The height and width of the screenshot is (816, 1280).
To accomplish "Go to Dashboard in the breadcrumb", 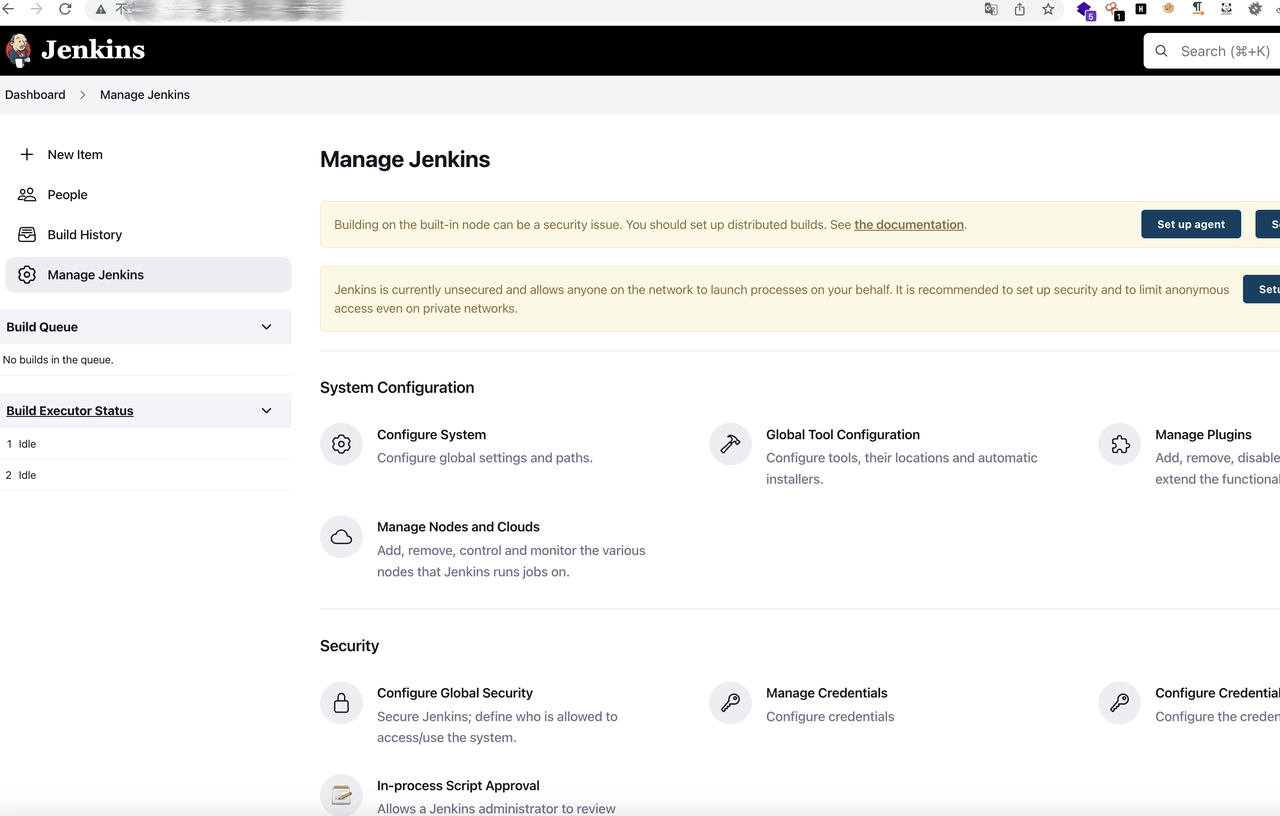I will [35, 95].
